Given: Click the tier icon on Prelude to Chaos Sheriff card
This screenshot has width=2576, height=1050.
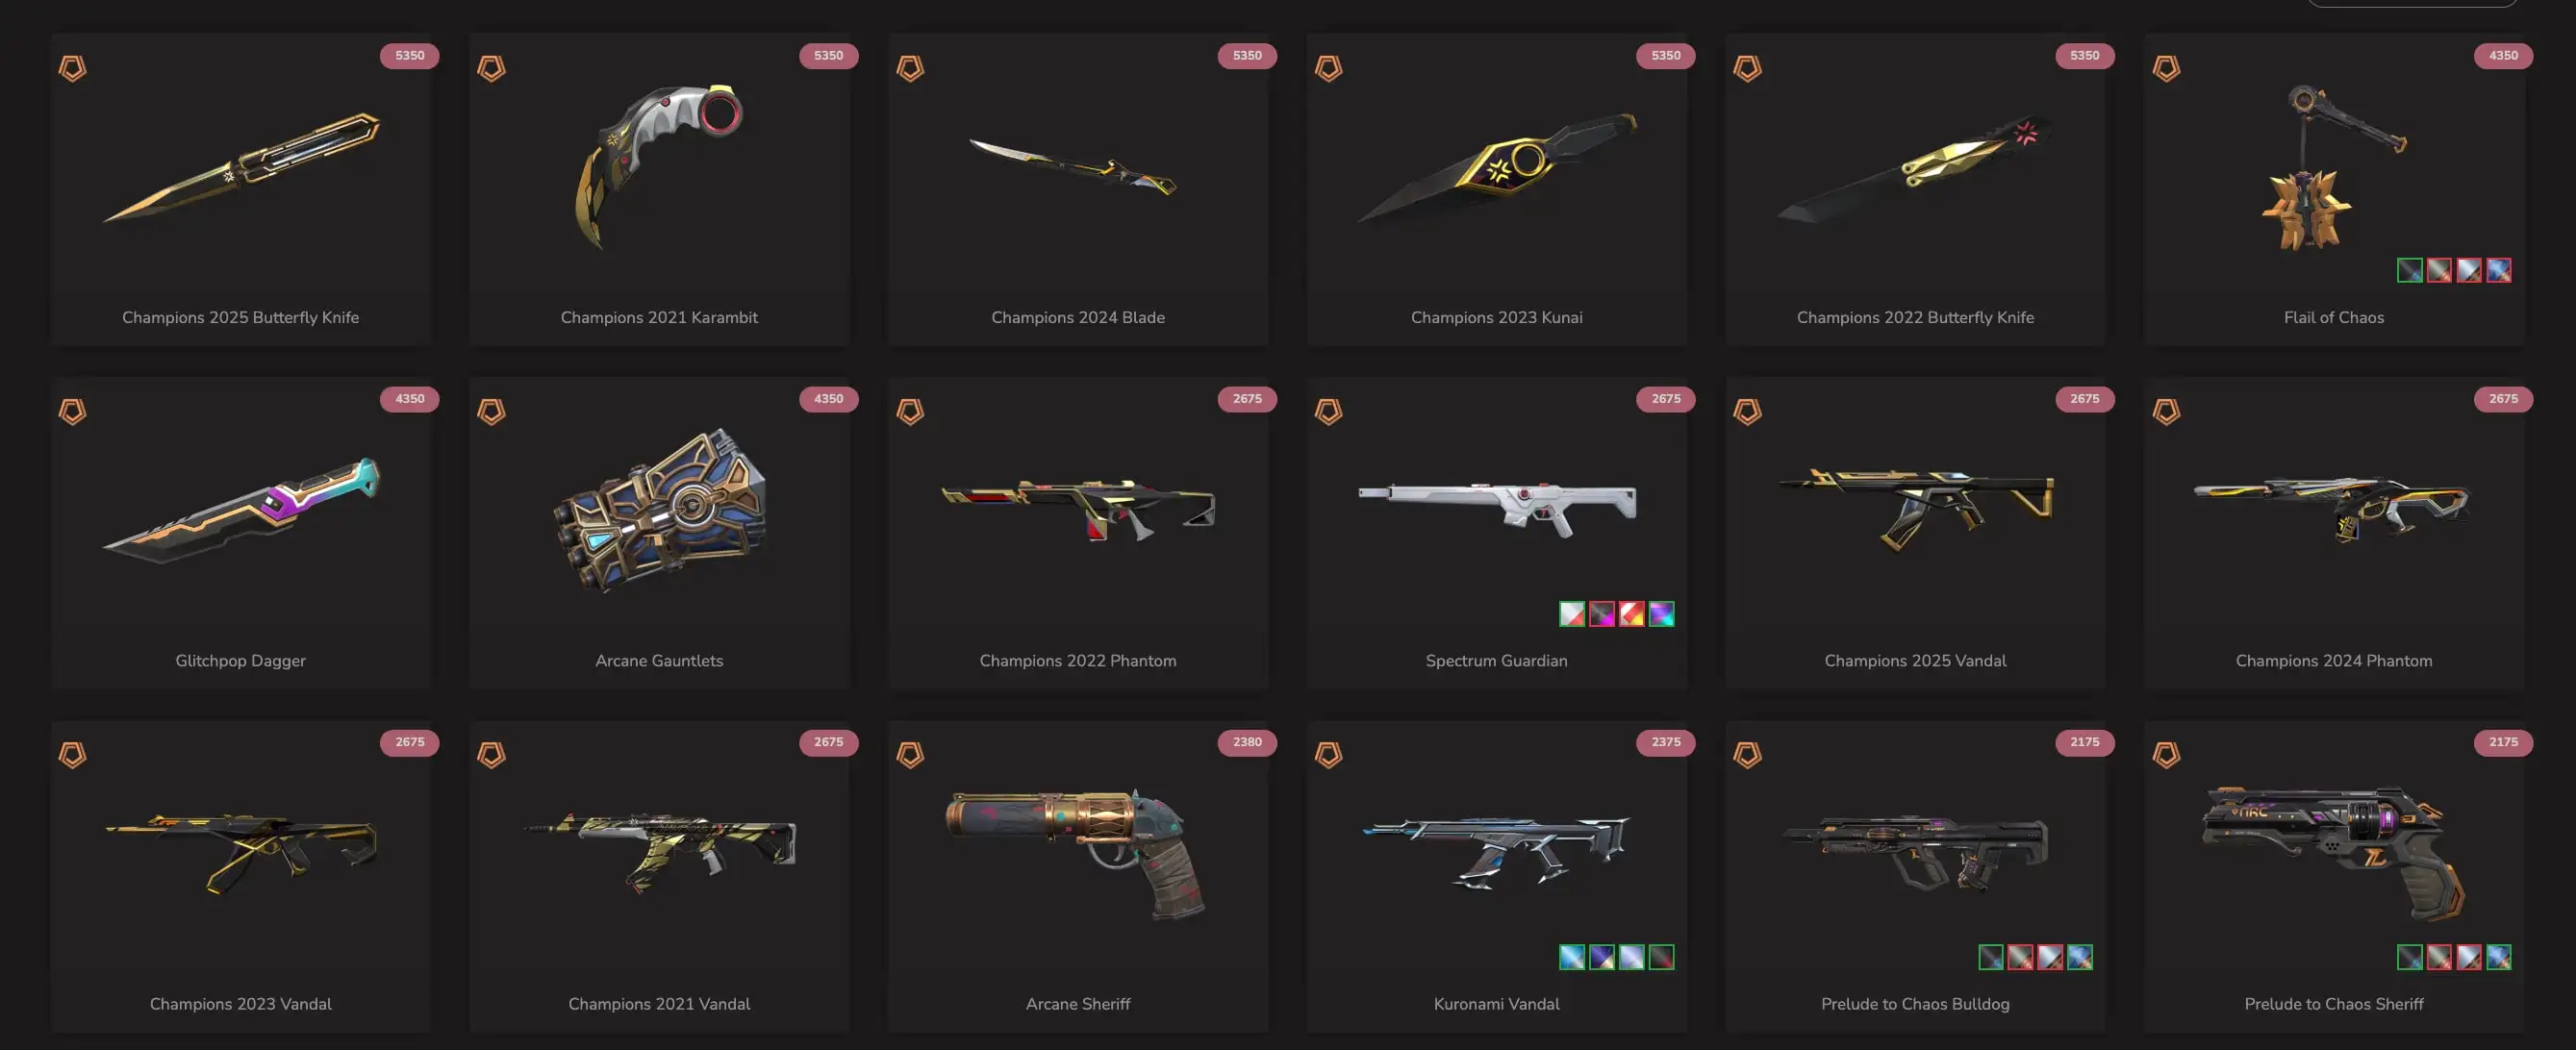Looking at the screenshot, I should [x=2166, y=754].
